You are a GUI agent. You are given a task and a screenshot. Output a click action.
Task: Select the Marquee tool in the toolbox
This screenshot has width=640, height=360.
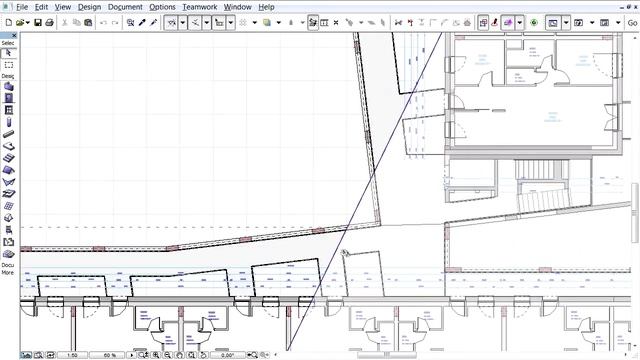(x=9, y=65)
